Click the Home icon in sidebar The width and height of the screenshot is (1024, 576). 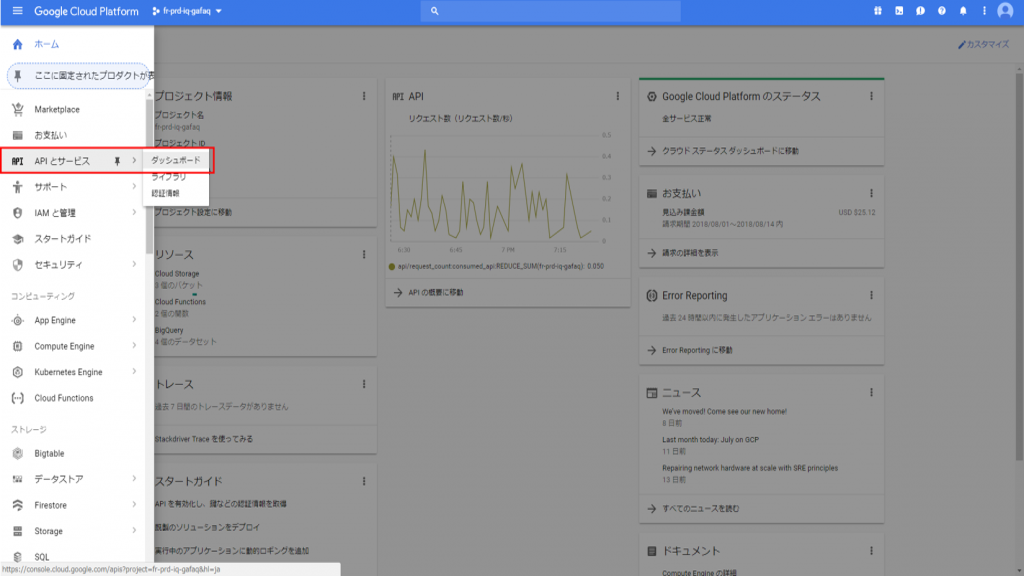18,44
